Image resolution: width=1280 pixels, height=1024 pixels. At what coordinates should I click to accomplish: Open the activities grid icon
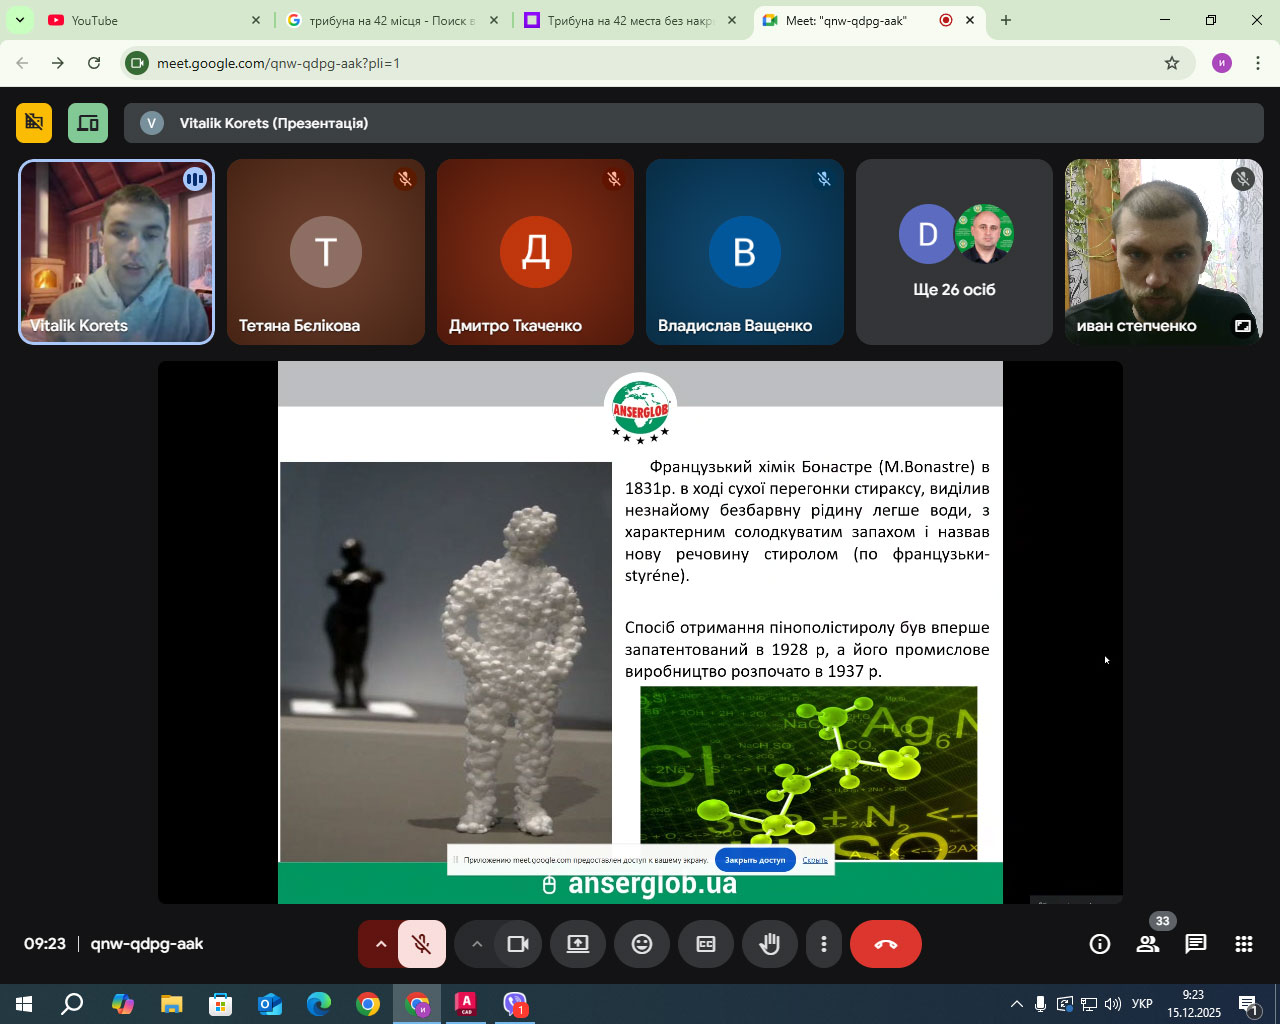pos(1244,944)
